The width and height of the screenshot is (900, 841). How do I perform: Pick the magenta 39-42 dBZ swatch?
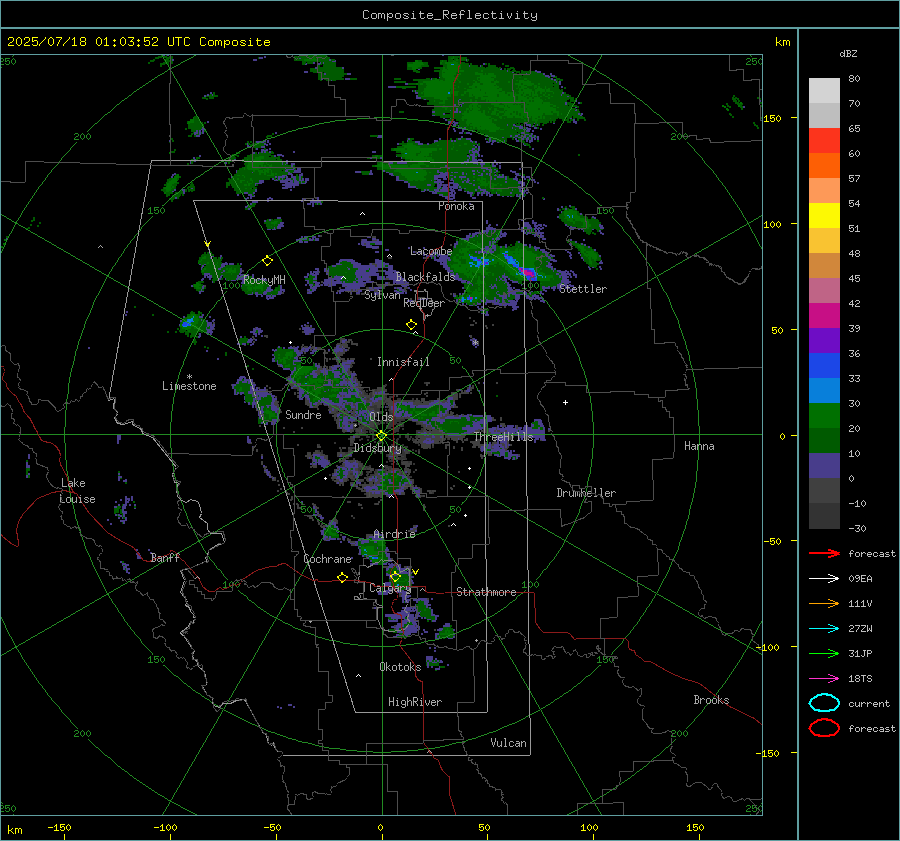coord(824,316)
